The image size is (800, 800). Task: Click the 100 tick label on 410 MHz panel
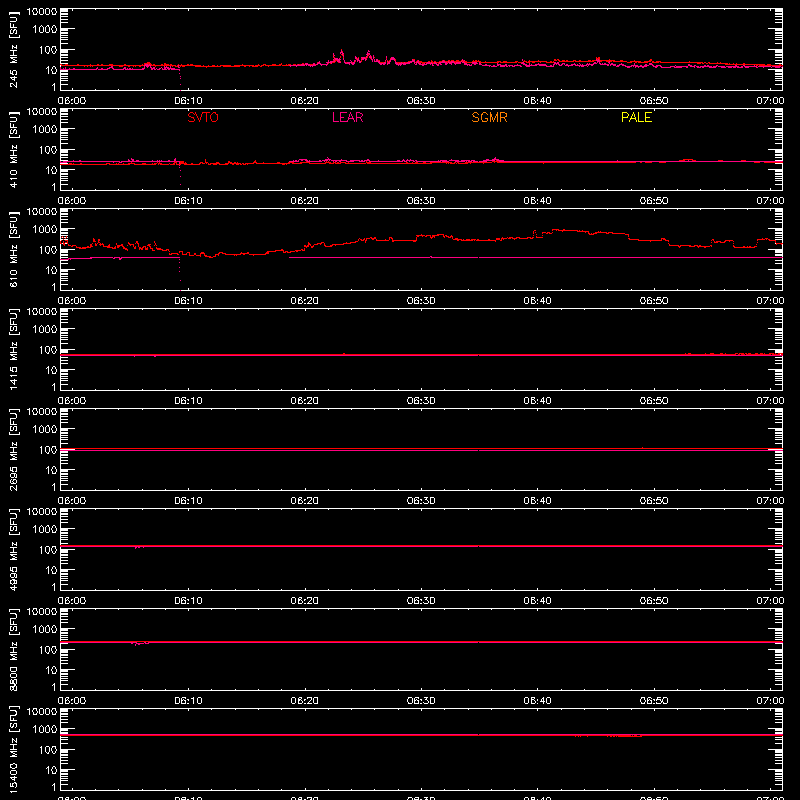point(48,150)
